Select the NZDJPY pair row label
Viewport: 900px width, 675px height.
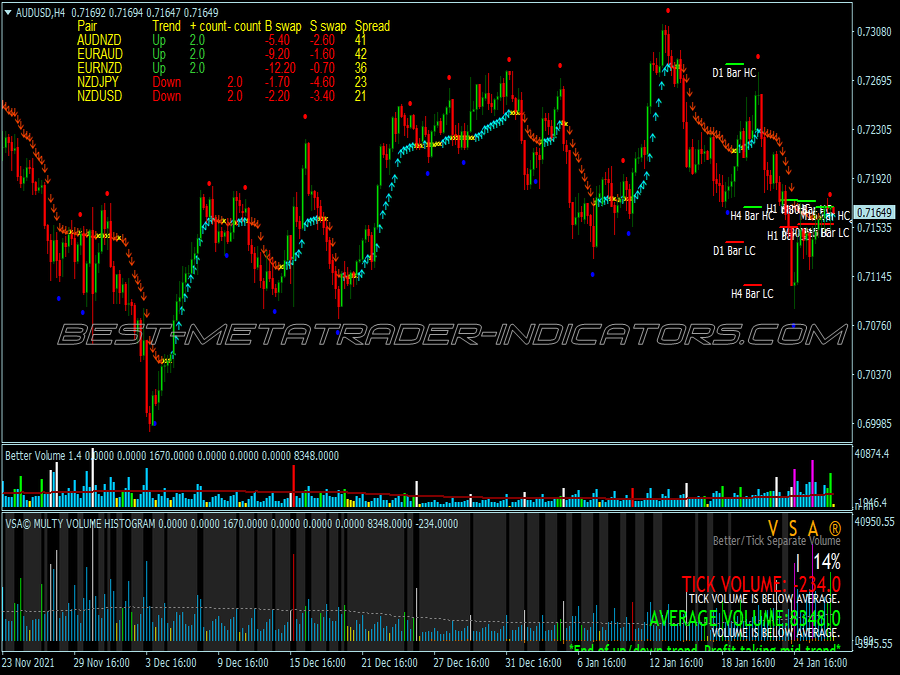coord(98,82)
